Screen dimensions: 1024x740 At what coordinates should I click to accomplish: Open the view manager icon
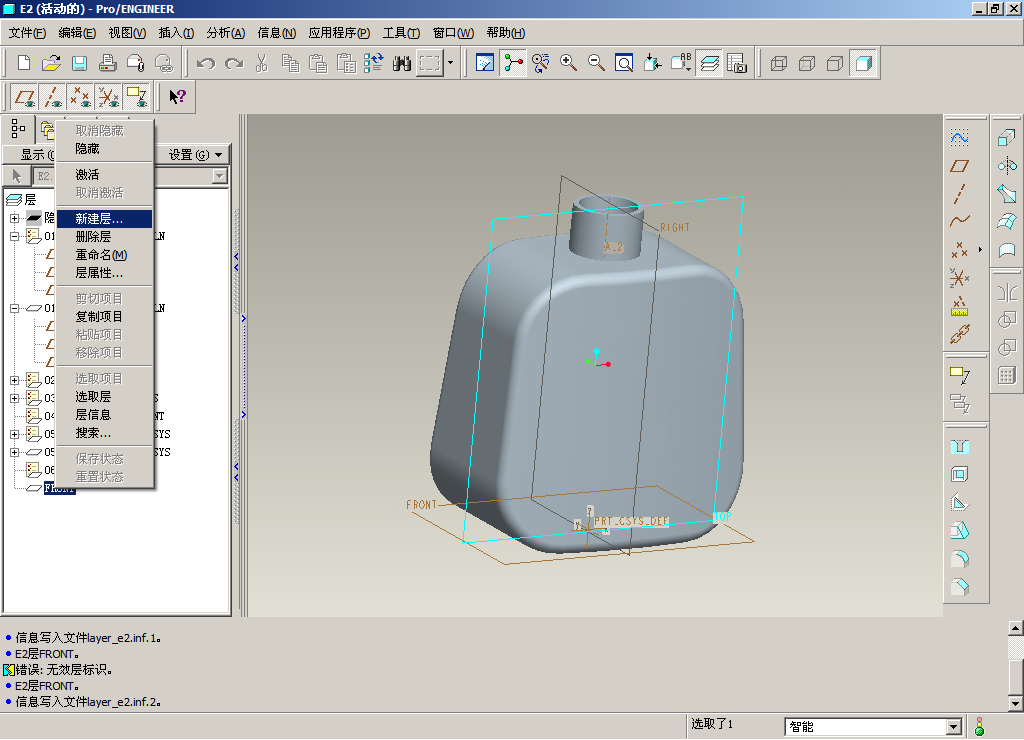[x=737, y=63]
